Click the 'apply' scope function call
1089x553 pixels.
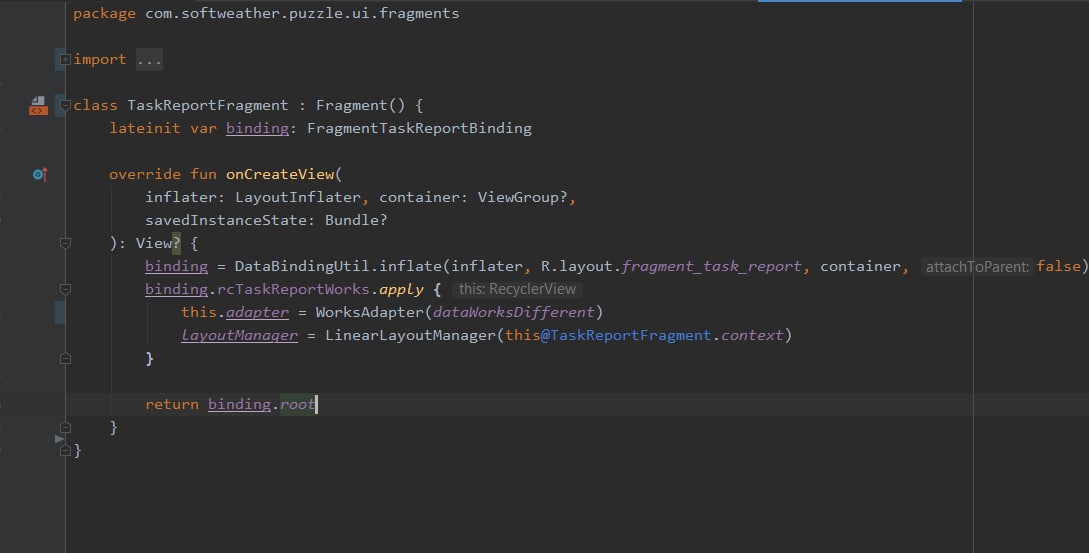point(401,289)
